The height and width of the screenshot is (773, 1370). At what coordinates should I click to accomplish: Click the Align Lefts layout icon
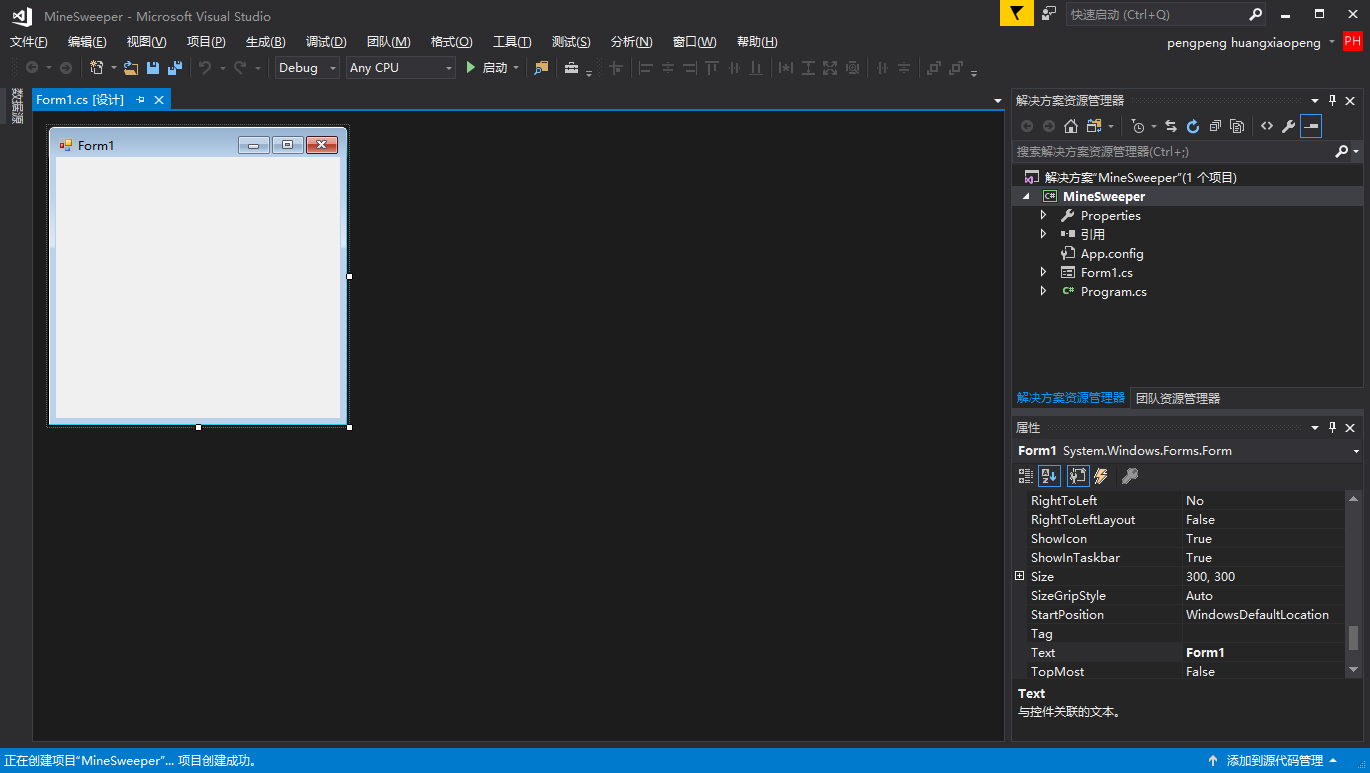645,68
